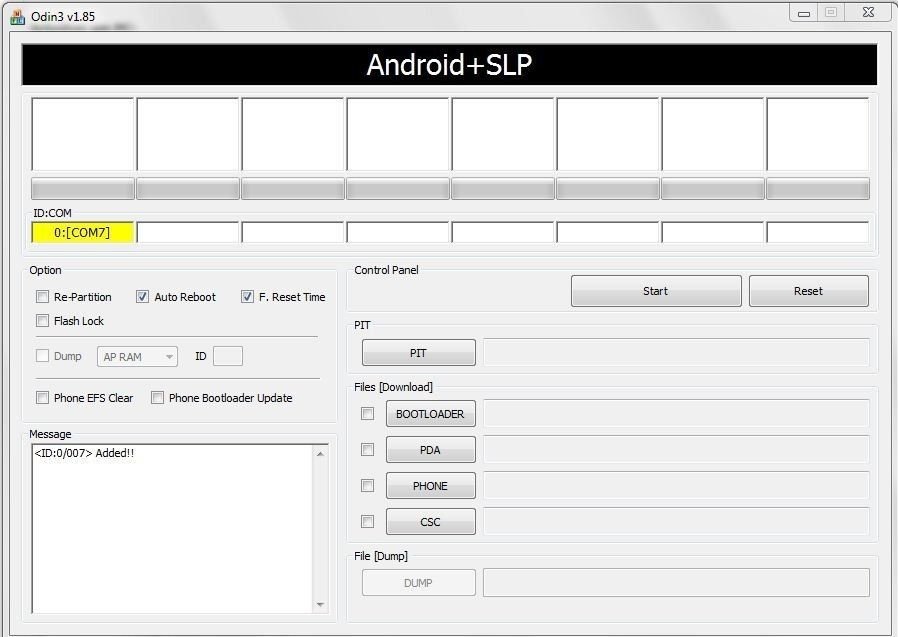Click the Message log up scroll arrow
898x637 pixels.
pyautogui.click(x=320, y=454)
